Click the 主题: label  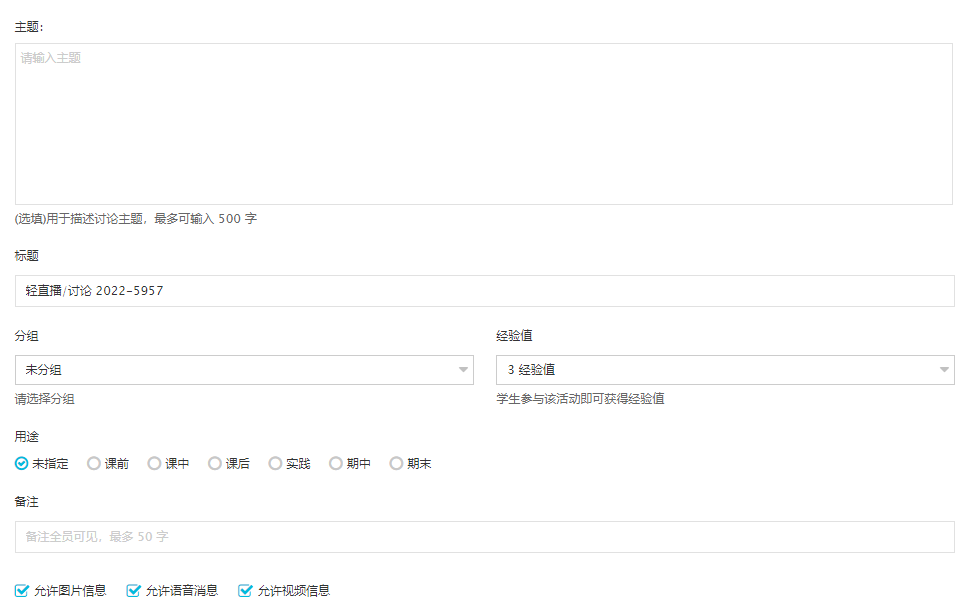(29, 27)
